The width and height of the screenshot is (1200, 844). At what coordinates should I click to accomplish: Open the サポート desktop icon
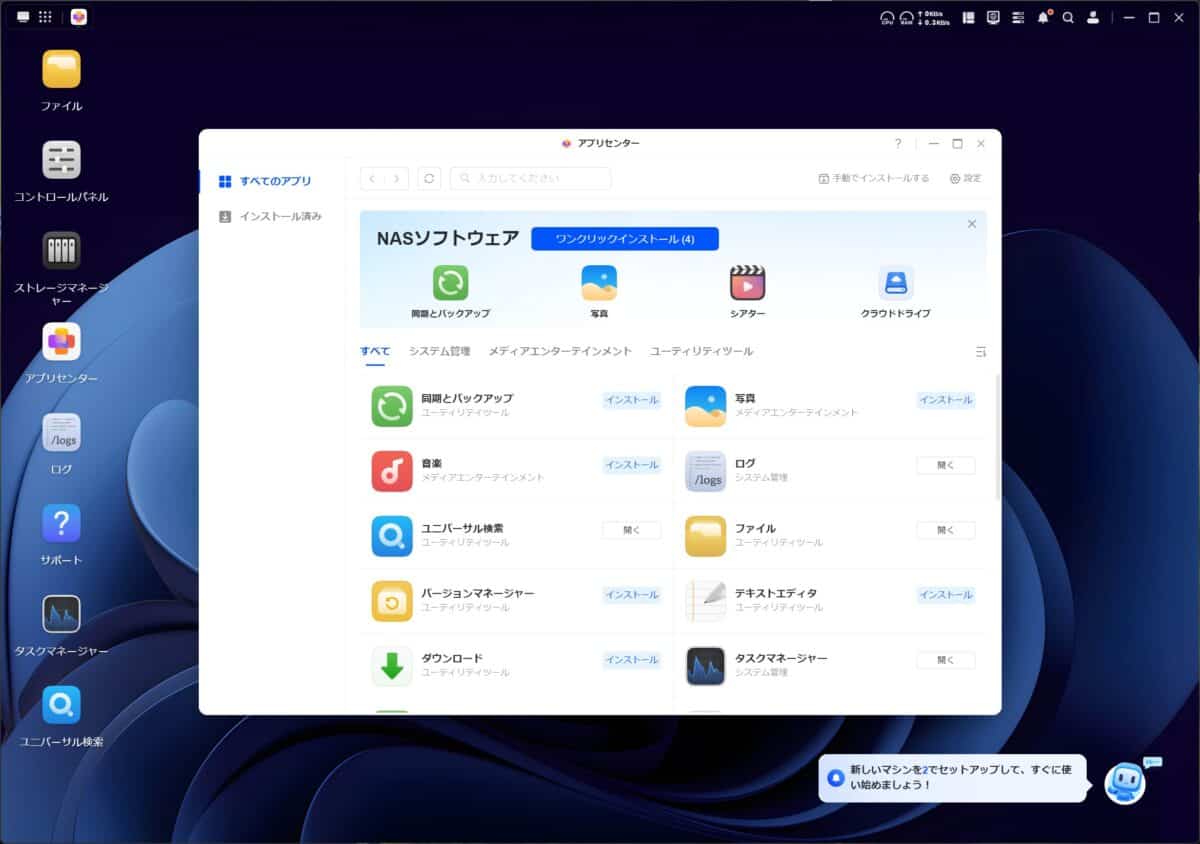coord(61,524)
